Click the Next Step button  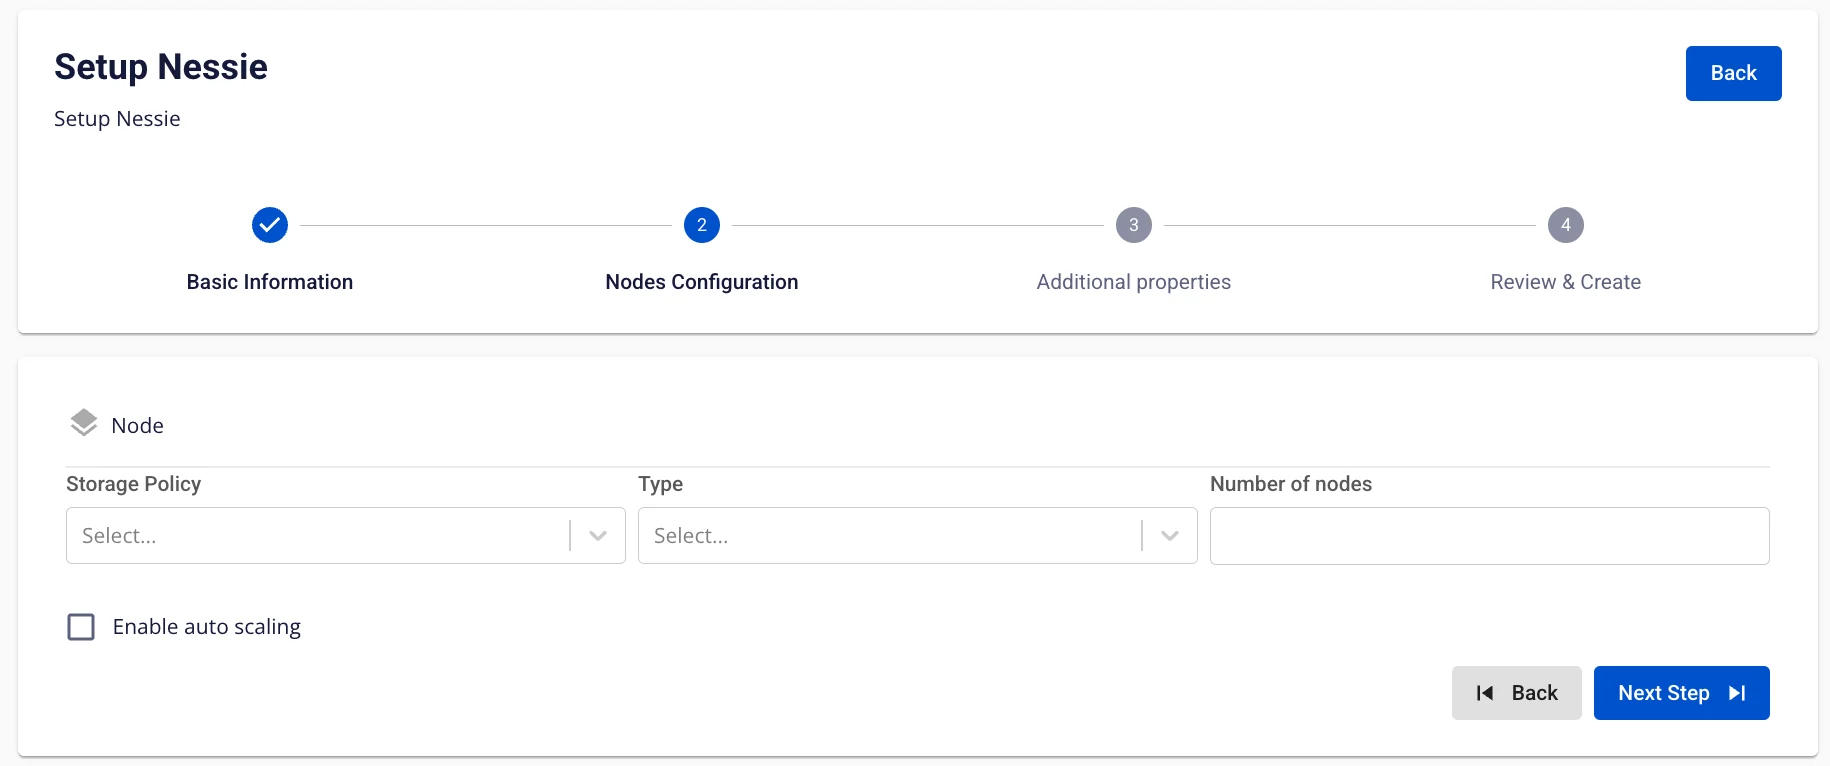coord(1682,693)
